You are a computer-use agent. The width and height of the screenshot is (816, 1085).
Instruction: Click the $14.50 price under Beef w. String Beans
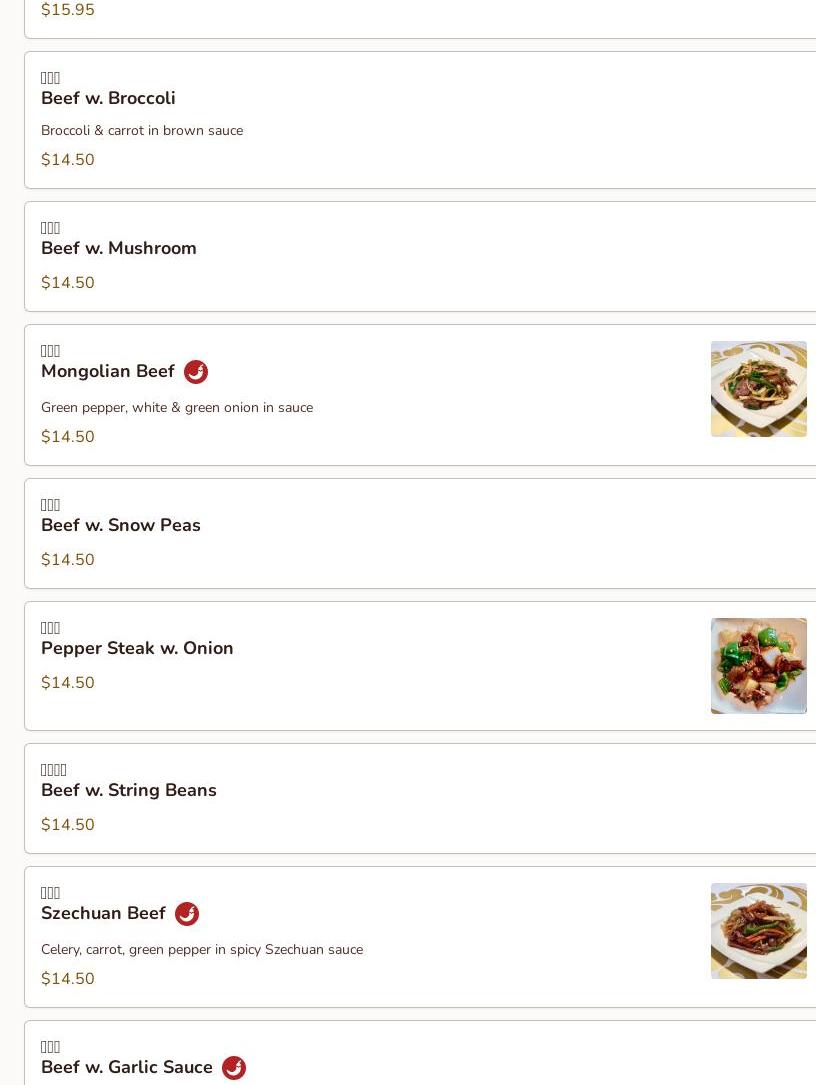tap(68, 824)
